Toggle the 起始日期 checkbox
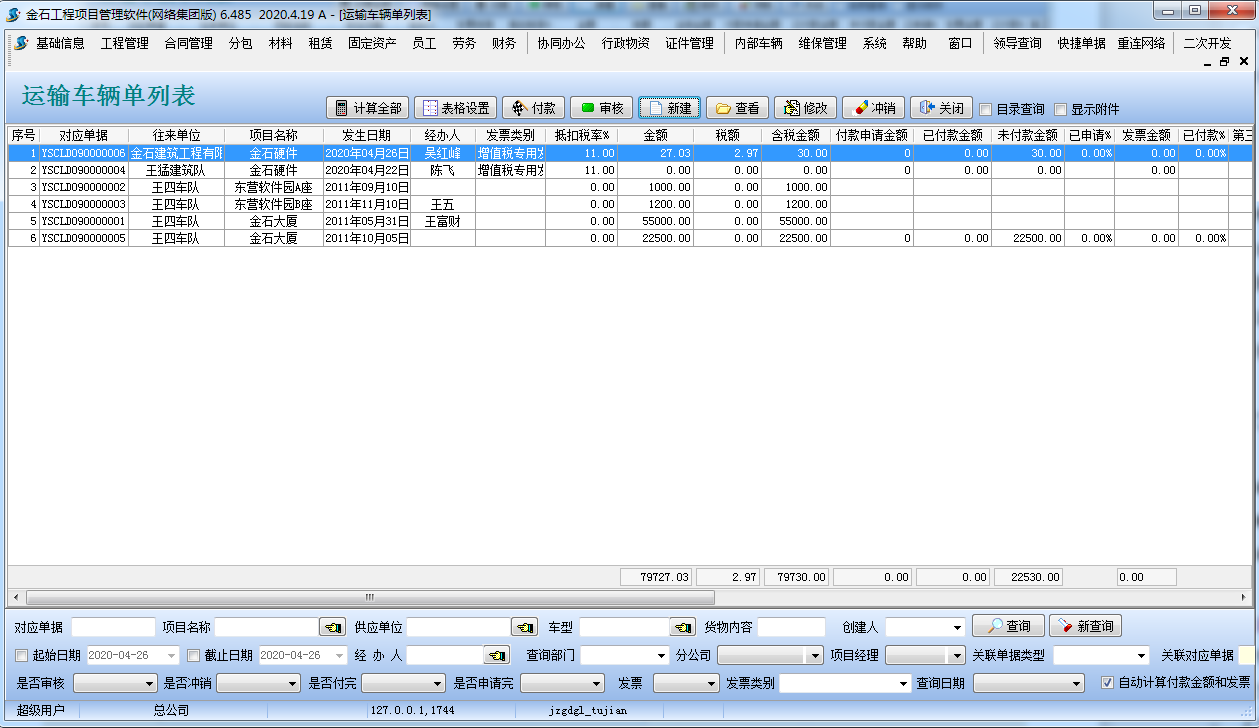 pos(22,655)
